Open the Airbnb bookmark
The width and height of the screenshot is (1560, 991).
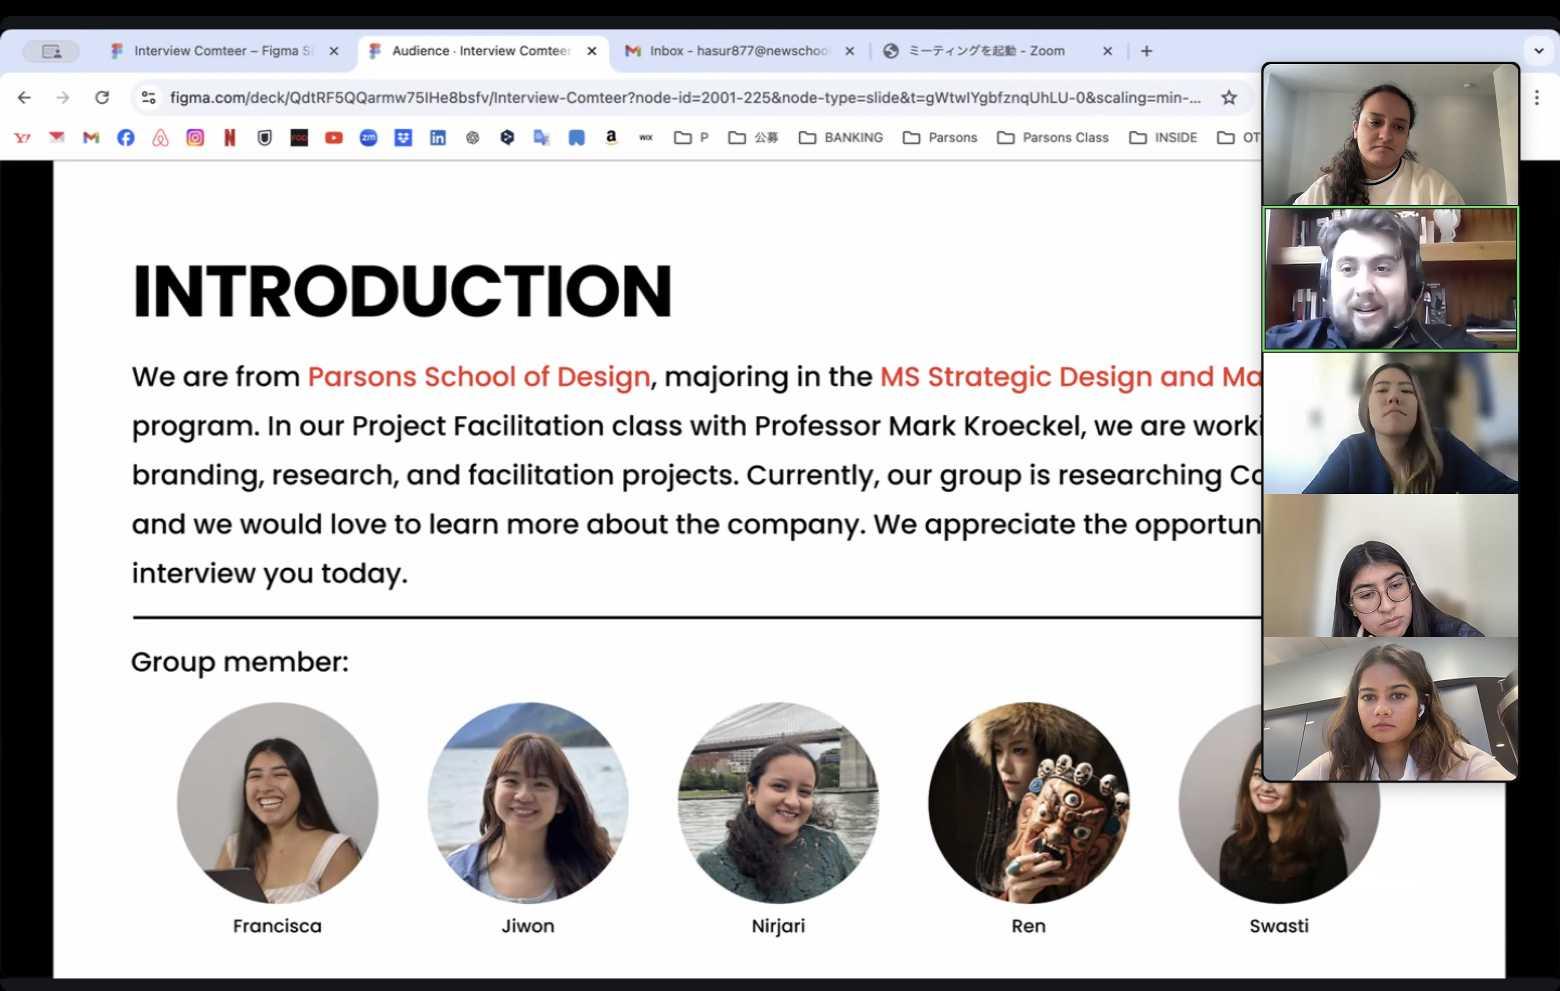pyautogui.click(x=160, y=138)
